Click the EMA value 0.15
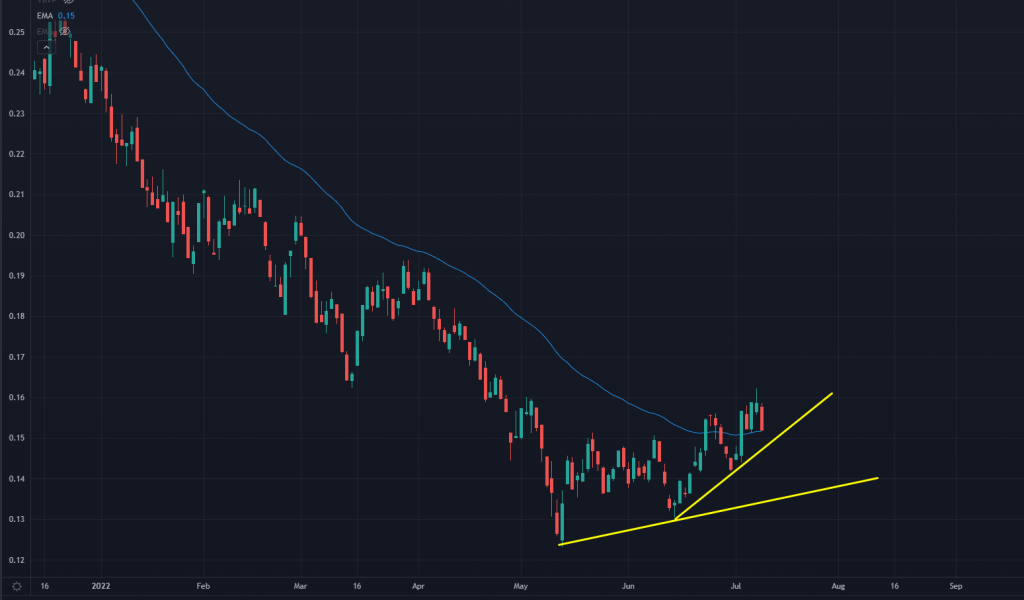 pos(66,16)
